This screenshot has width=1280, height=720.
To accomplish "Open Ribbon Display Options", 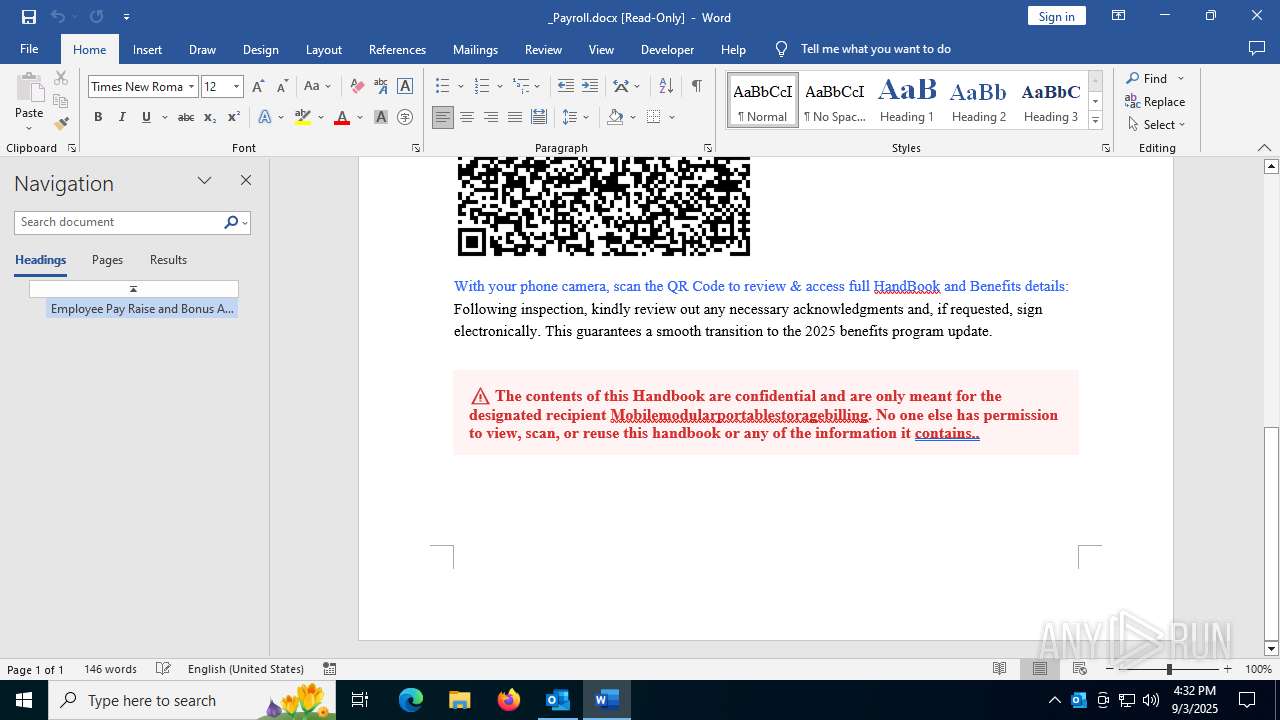I will tap(1118, 16).
